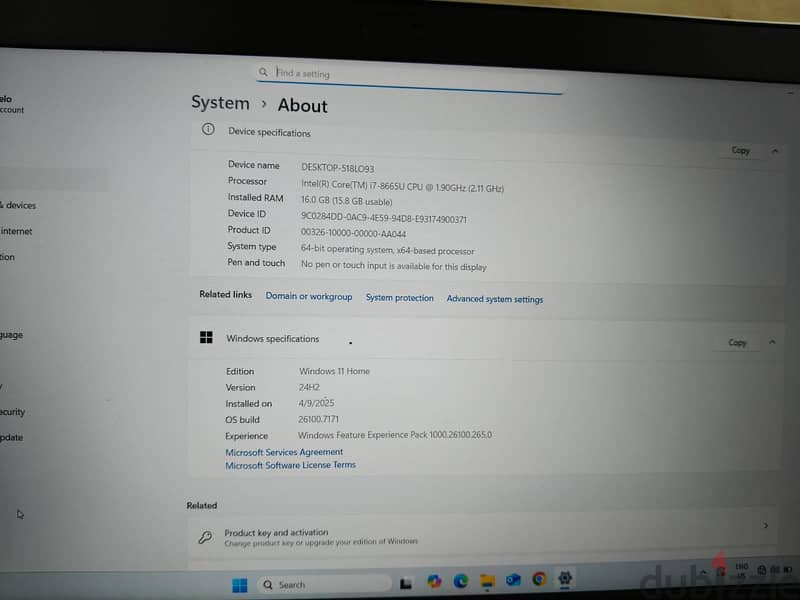The height and width of the screenshot is (600, 800).
Task: Click the key icon for Product key
Action: pyautogui.click(x=206, y=537)
